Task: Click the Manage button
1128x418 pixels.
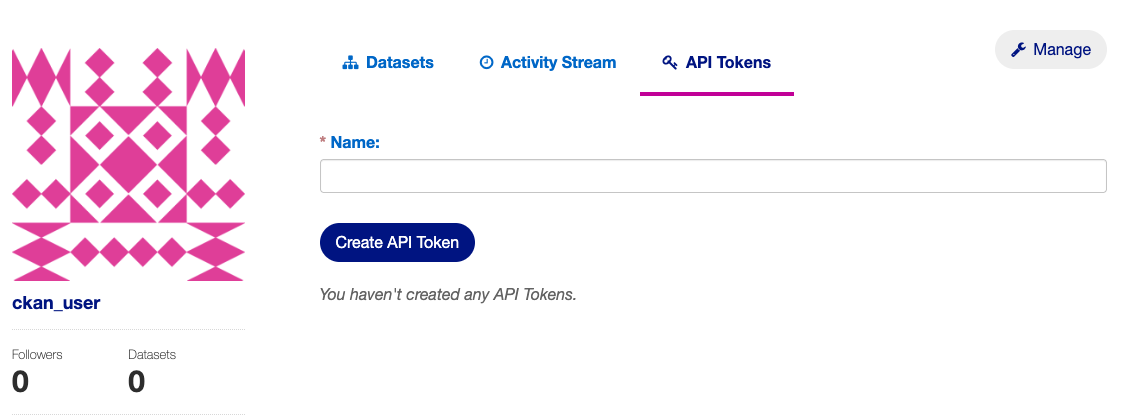Action: (x=1050, y=50)
